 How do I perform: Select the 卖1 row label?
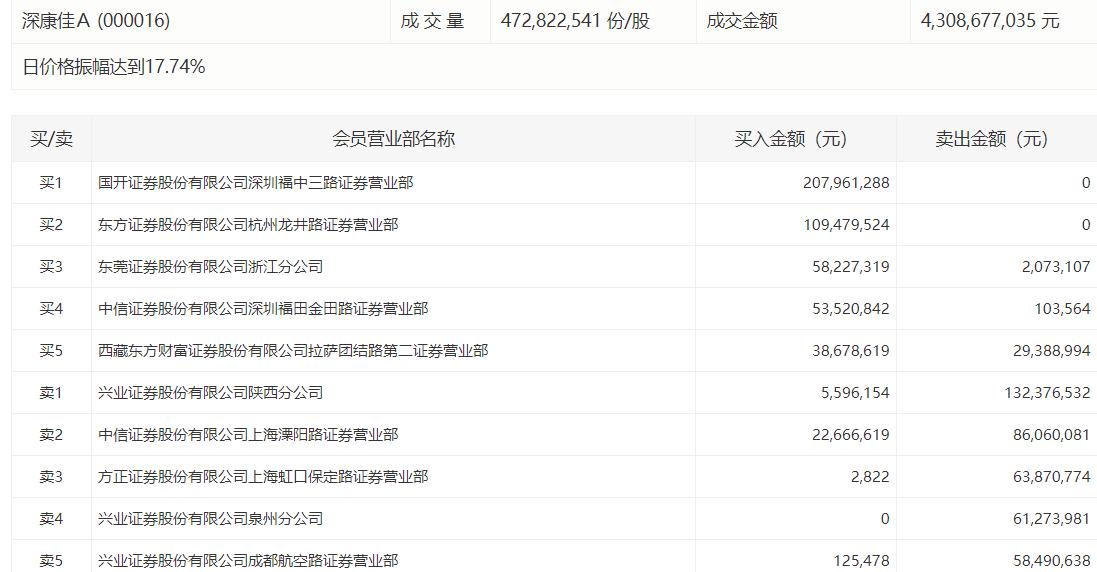click(51, 393)
